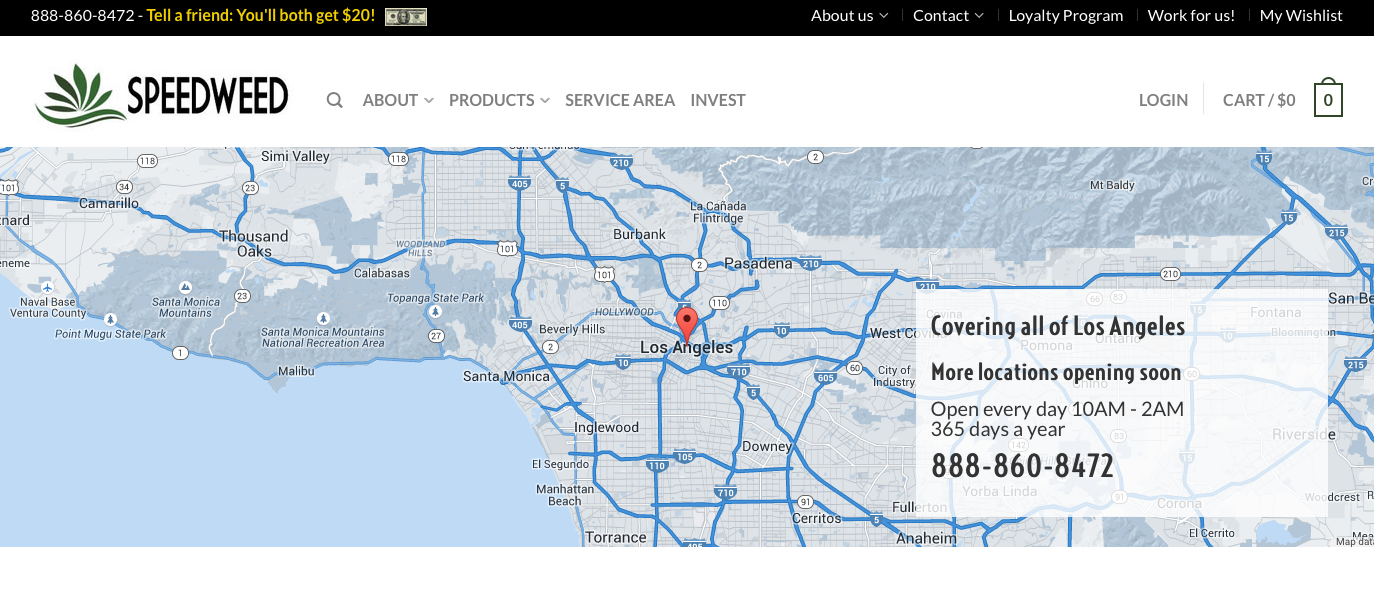1374x597 pixels.
Task: Click Downey label on map
Action: point(767,447)
